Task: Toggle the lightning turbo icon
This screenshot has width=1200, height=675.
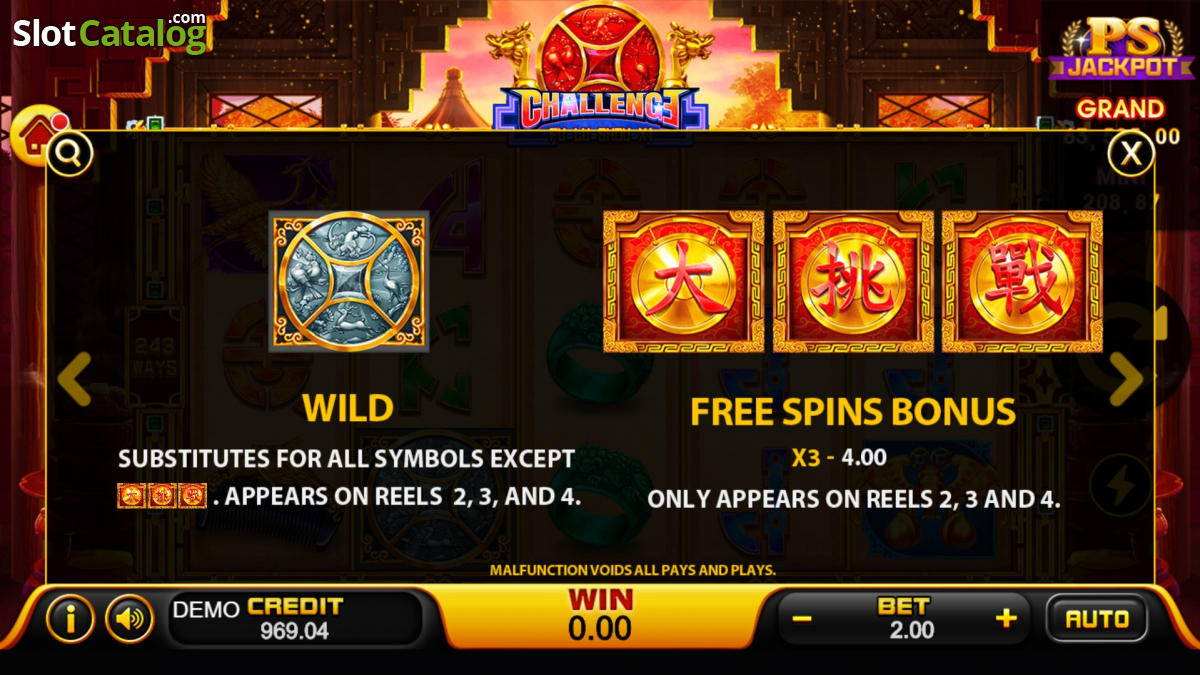Action: [1120, 486]
